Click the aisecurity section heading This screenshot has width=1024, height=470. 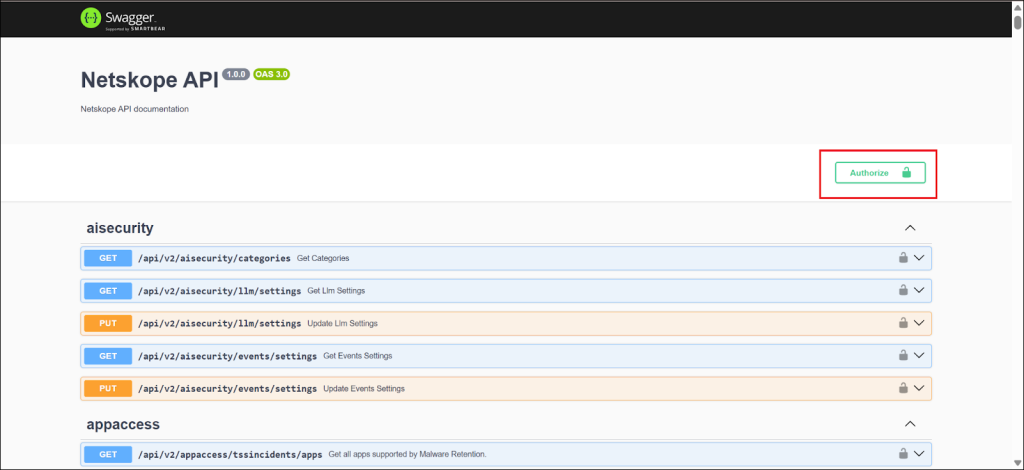[x=120, y=228]
